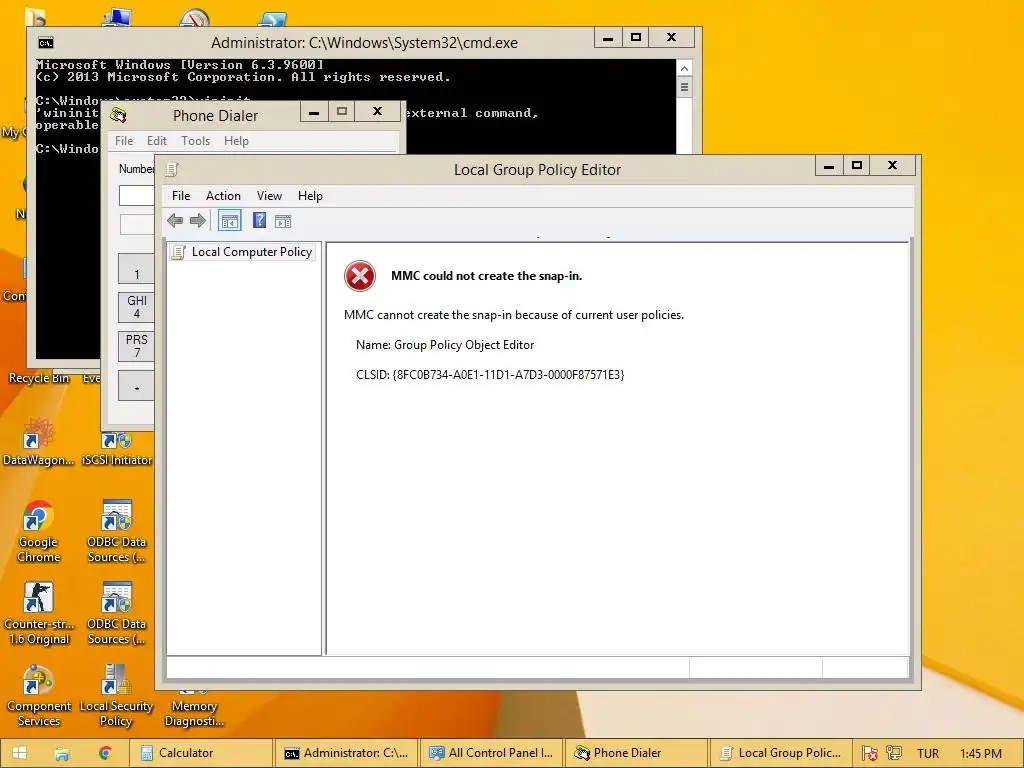Image resolution: width=1024 pixels, height=768 pixels.
Task: Open Google Chrome desktop shortcut
Action: [x=39, y=532]
